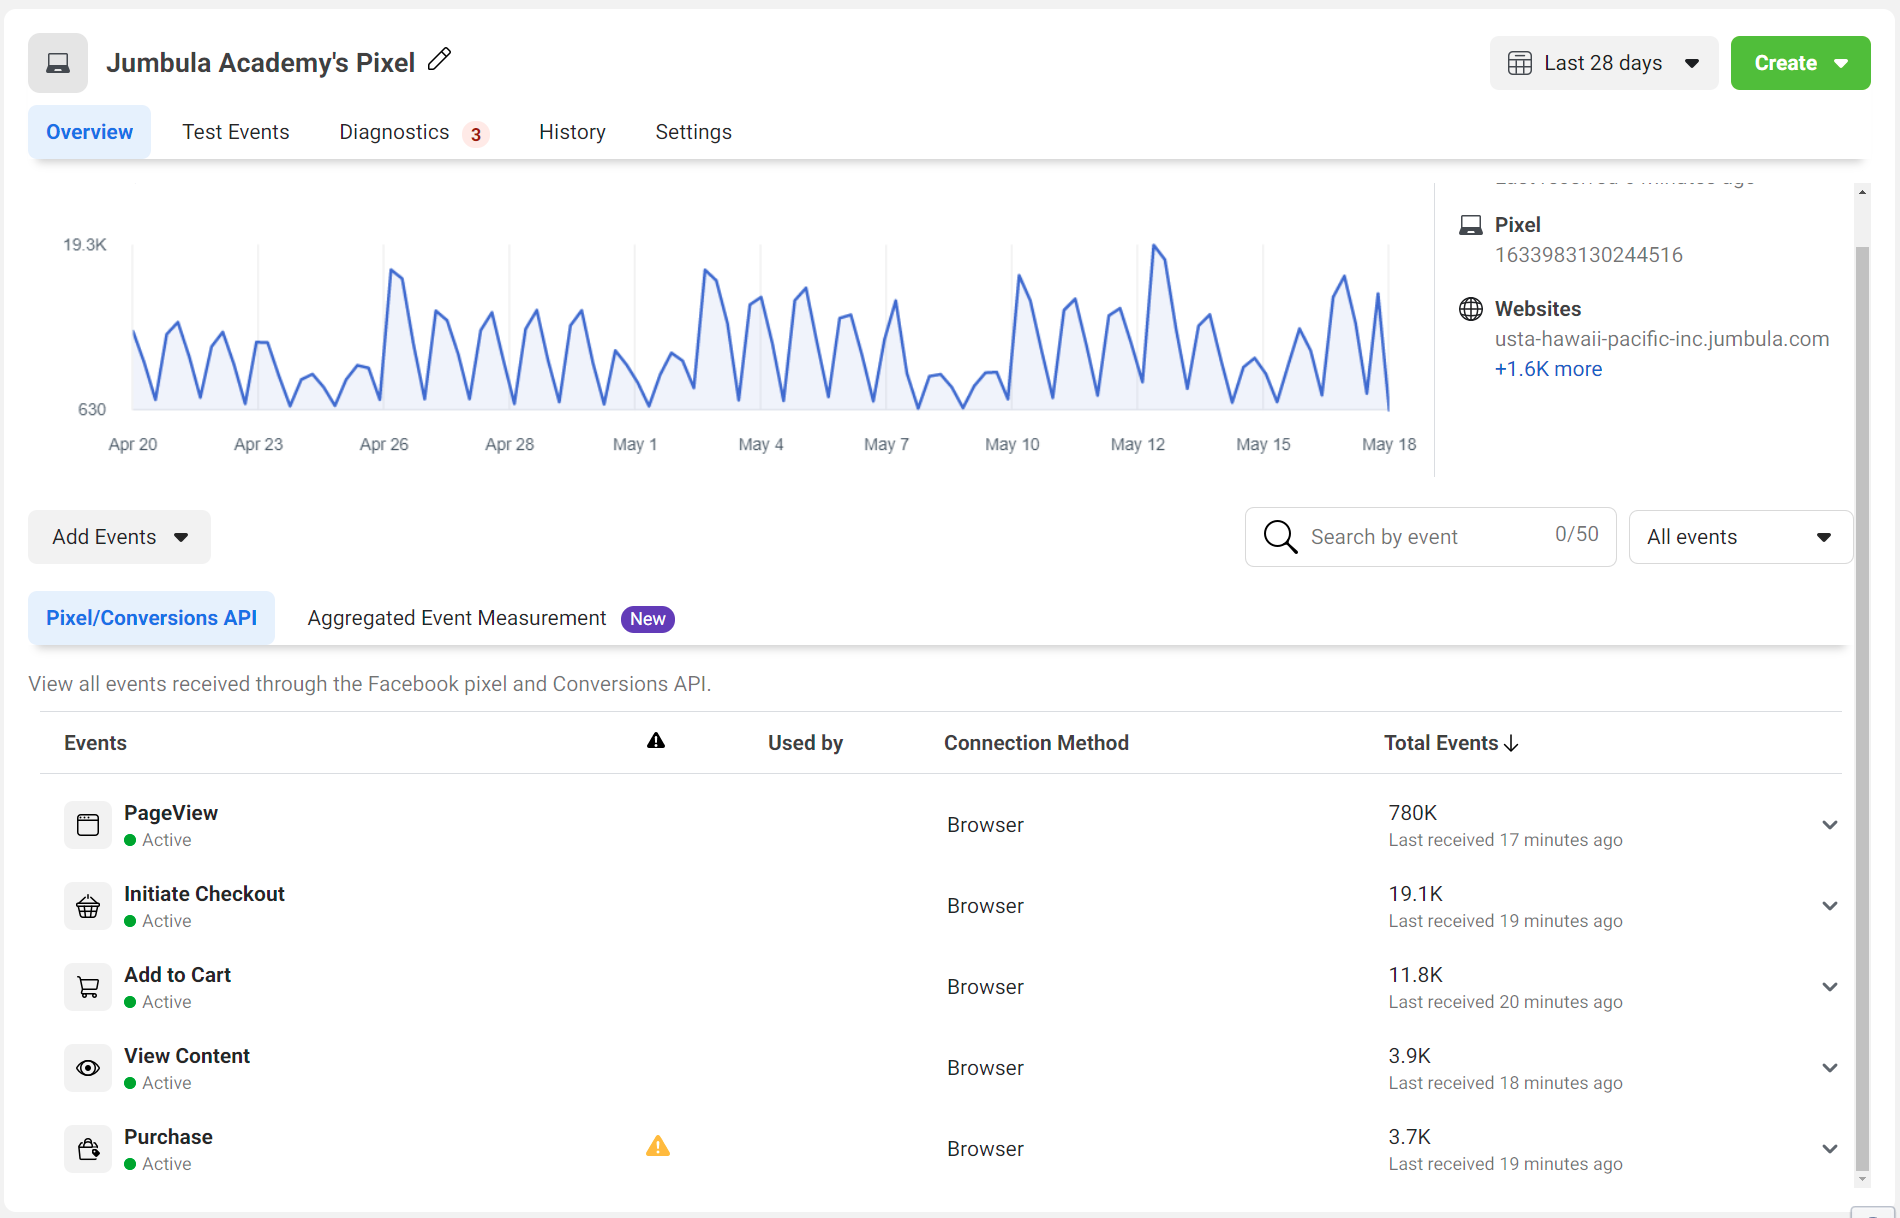This screenshot has height=1218, width=1900.
Task: Click the Purchase event name
Action: pyautogui.click(x=168, y=1137)
